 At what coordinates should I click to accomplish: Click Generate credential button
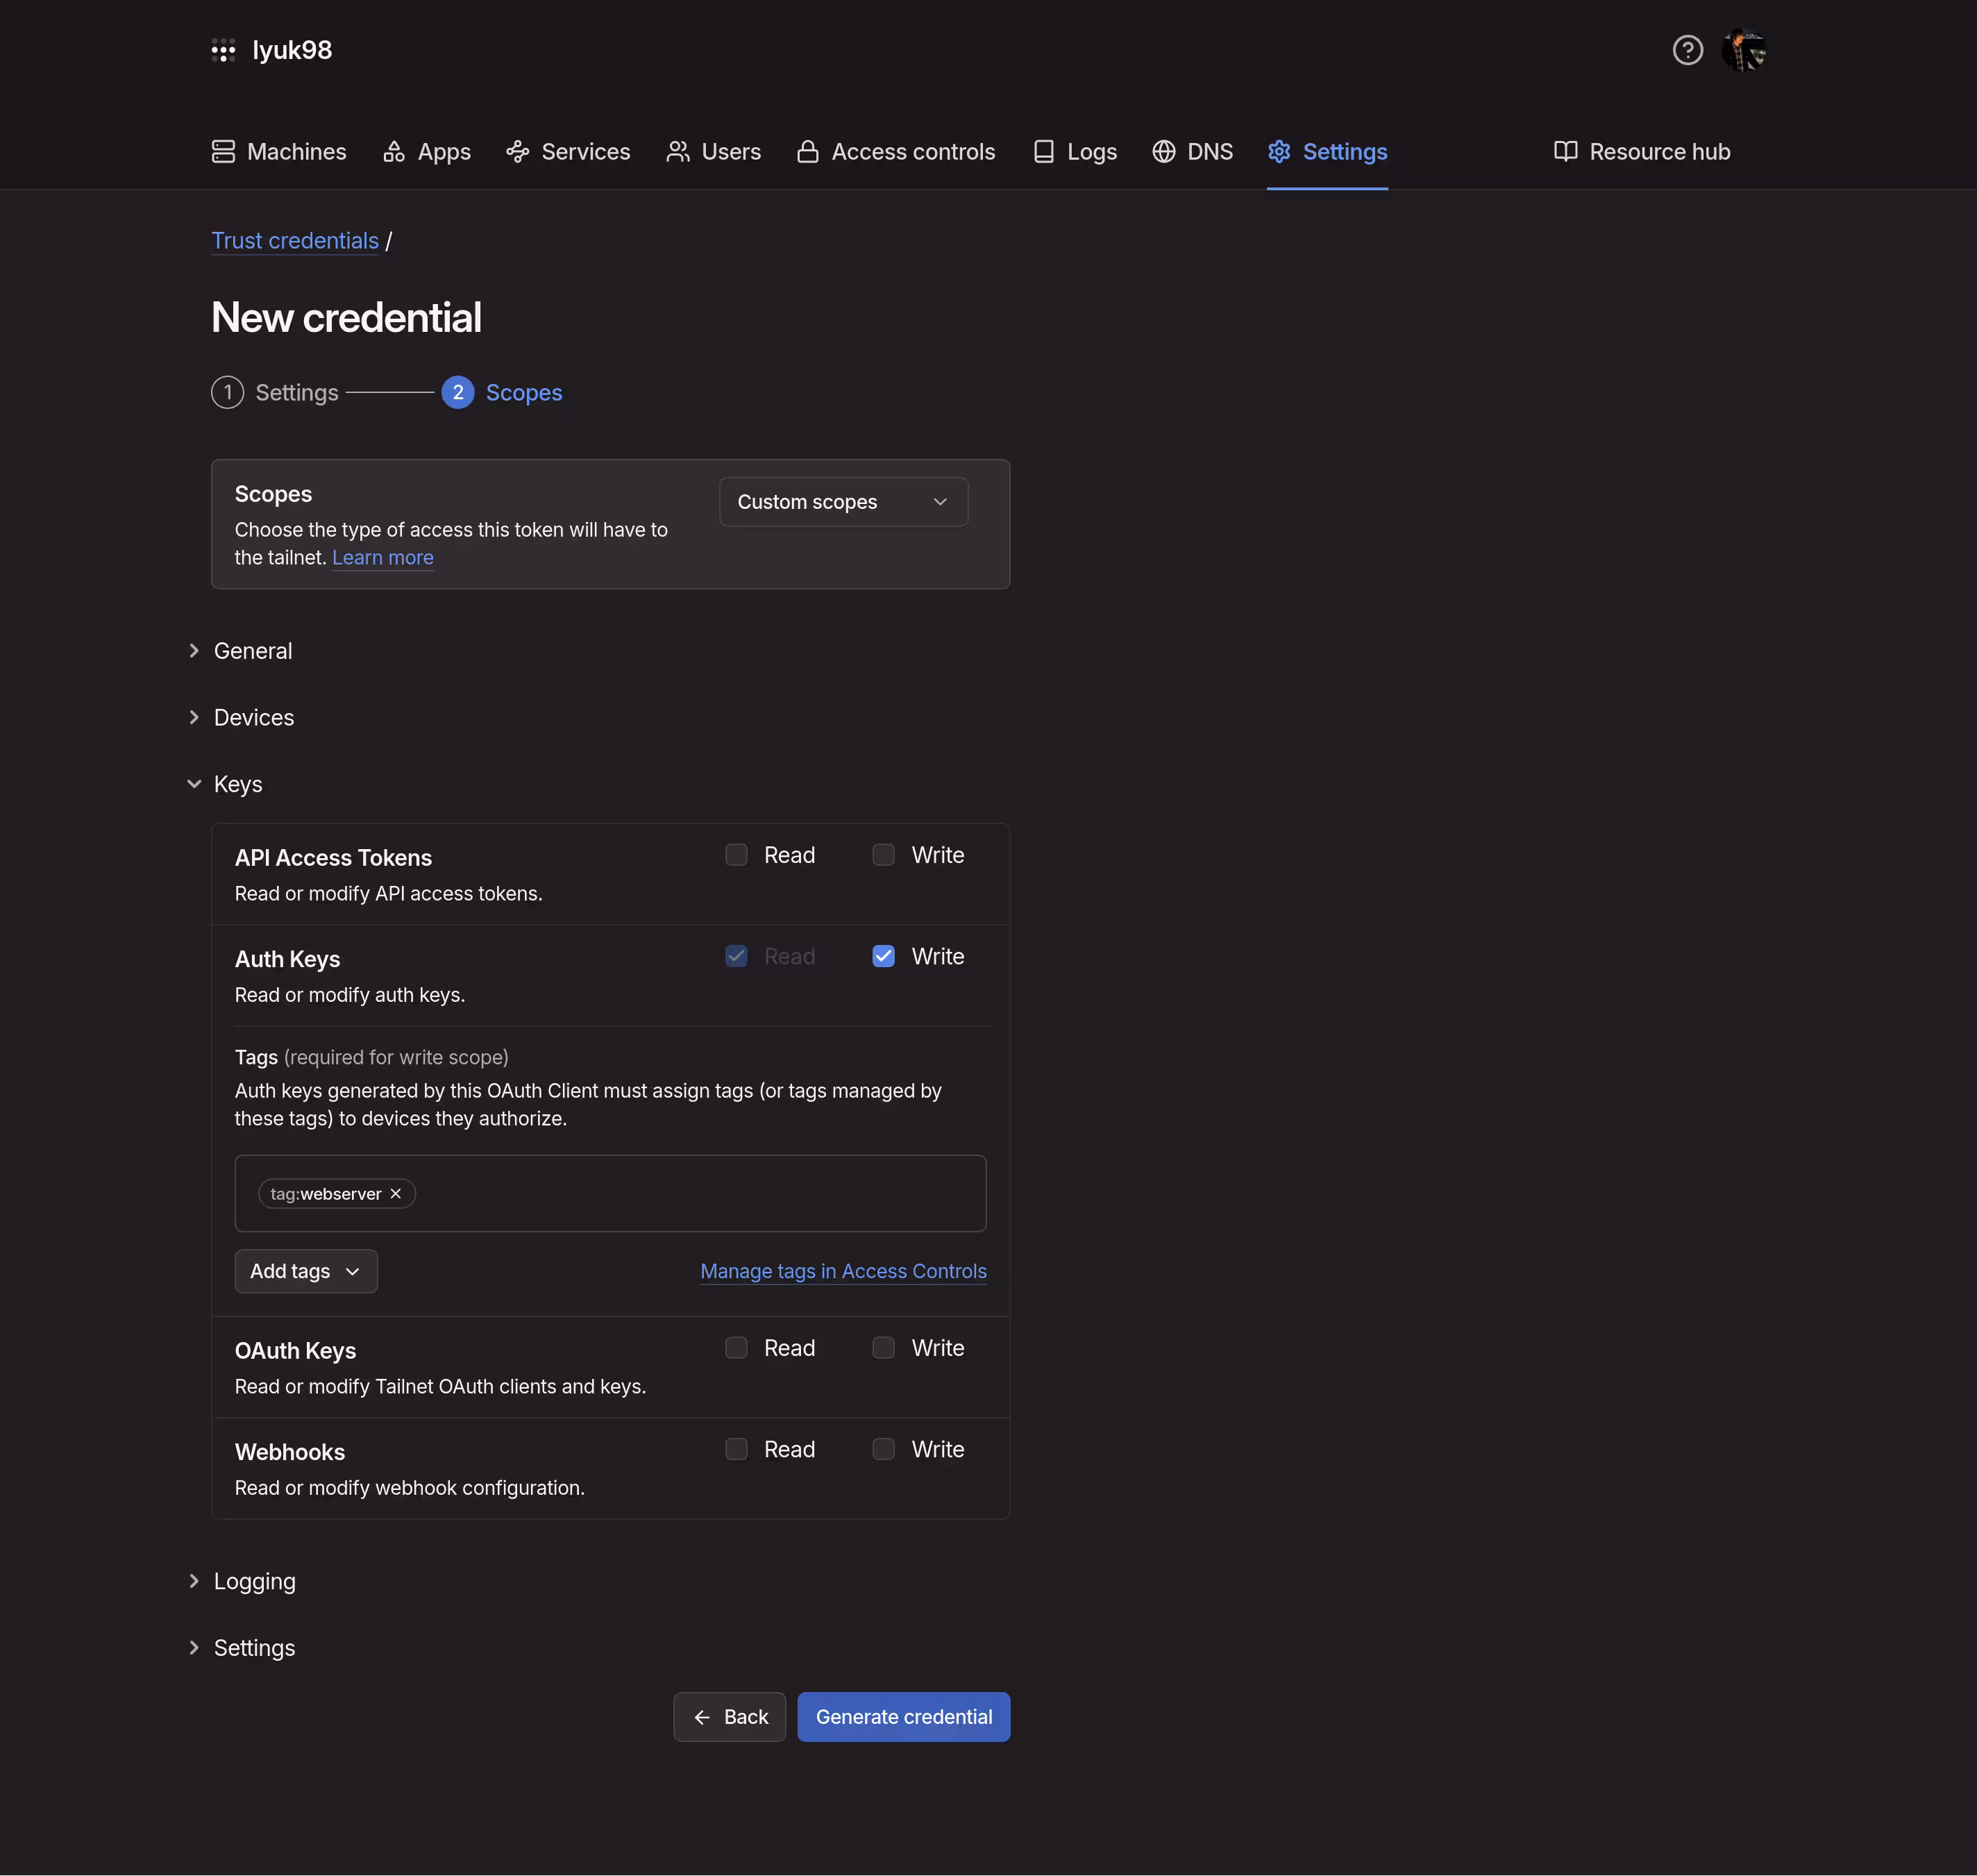pyautogui.click(x=903, y=1717)
